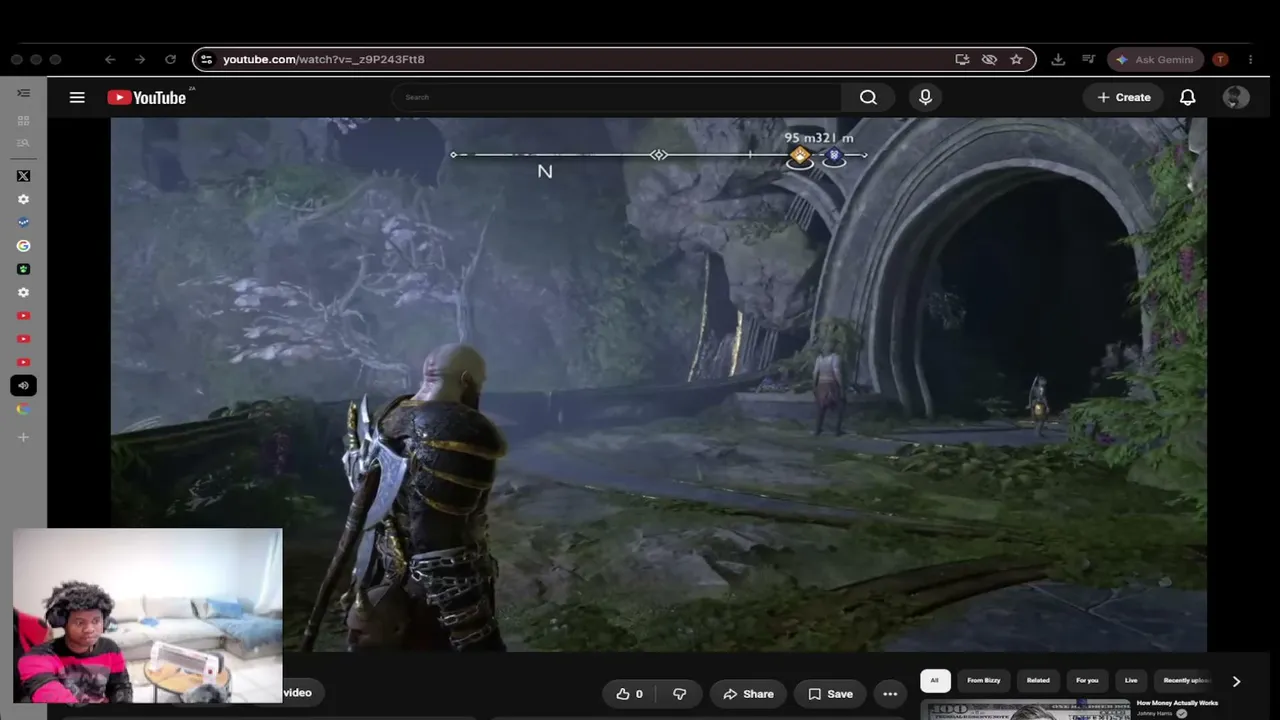Image resolution: width=1280 pixels, height=720 pixels.
Task: Open the YouTube account avatar menu
Action: click(1236, 97)
